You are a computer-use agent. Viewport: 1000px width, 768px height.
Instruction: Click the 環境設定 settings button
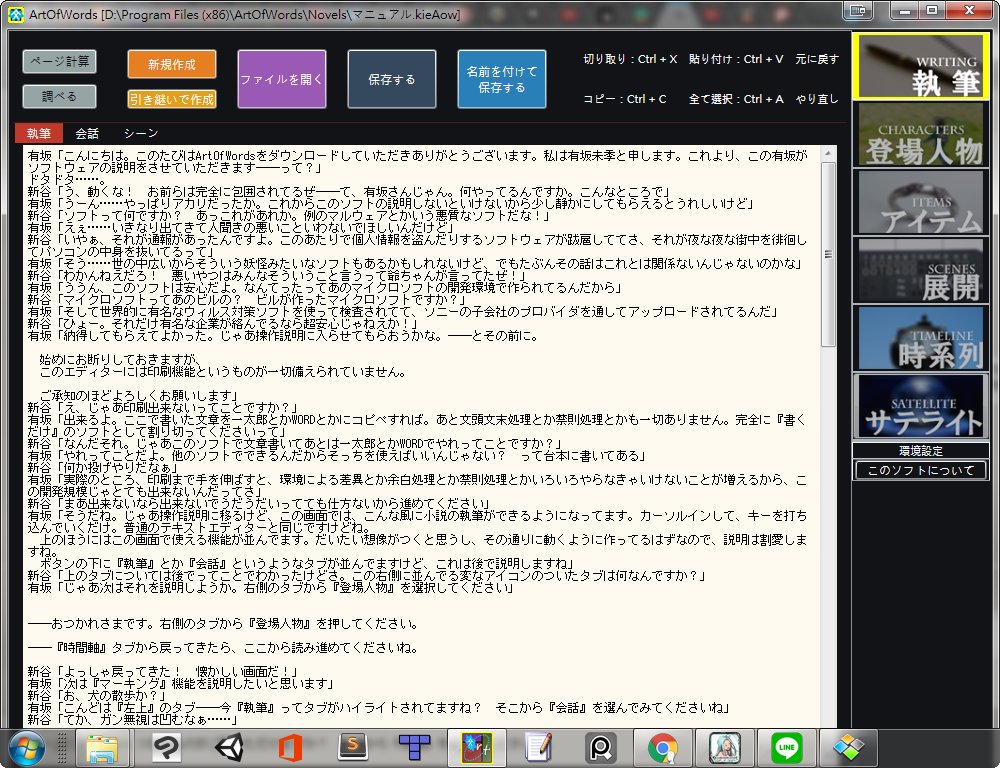pos(920,450)
